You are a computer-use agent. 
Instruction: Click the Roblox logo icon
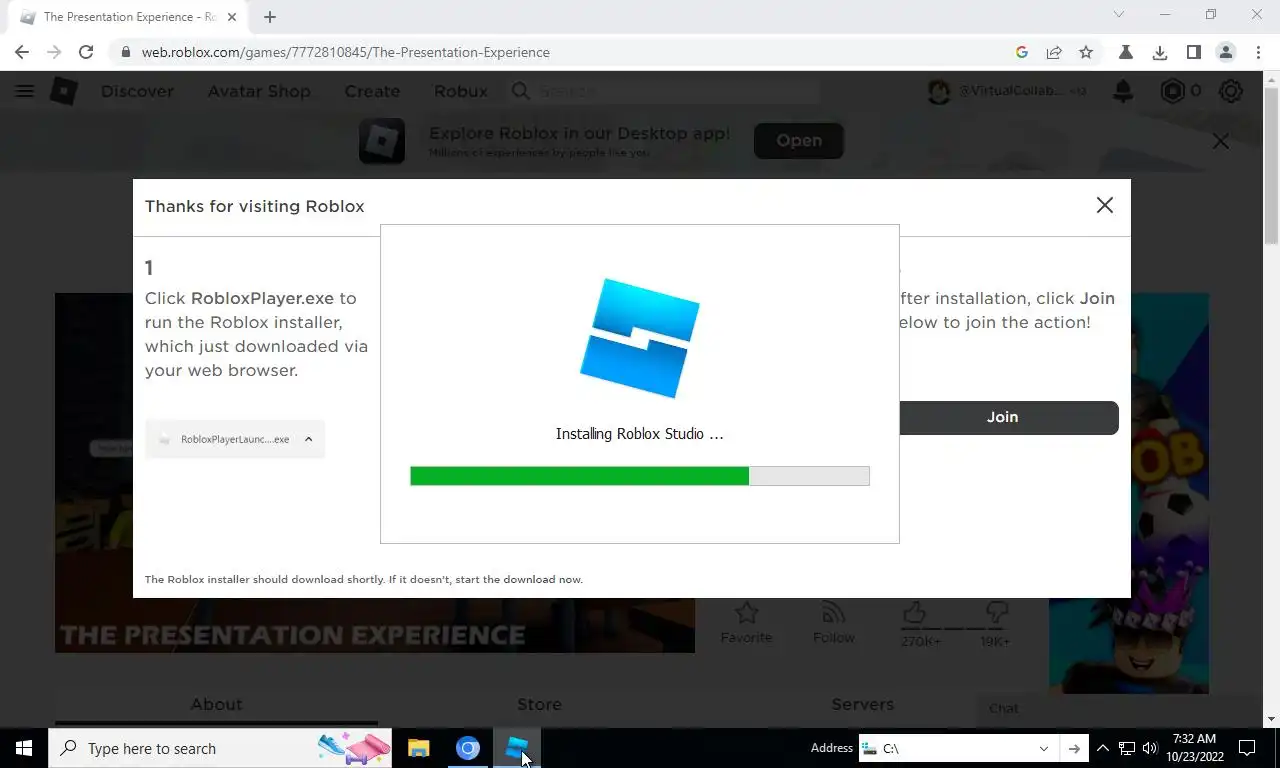tap(64, 91)
